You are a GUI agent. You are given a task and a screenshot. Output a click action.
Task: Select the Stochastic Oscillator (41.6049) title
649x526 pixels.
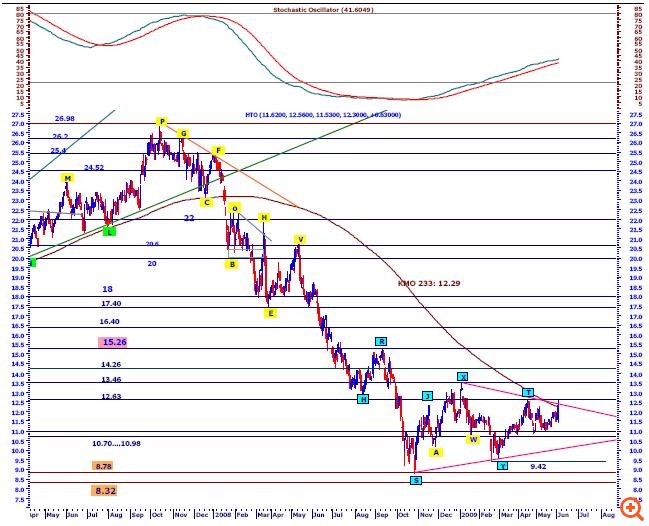tap(323, 10)
